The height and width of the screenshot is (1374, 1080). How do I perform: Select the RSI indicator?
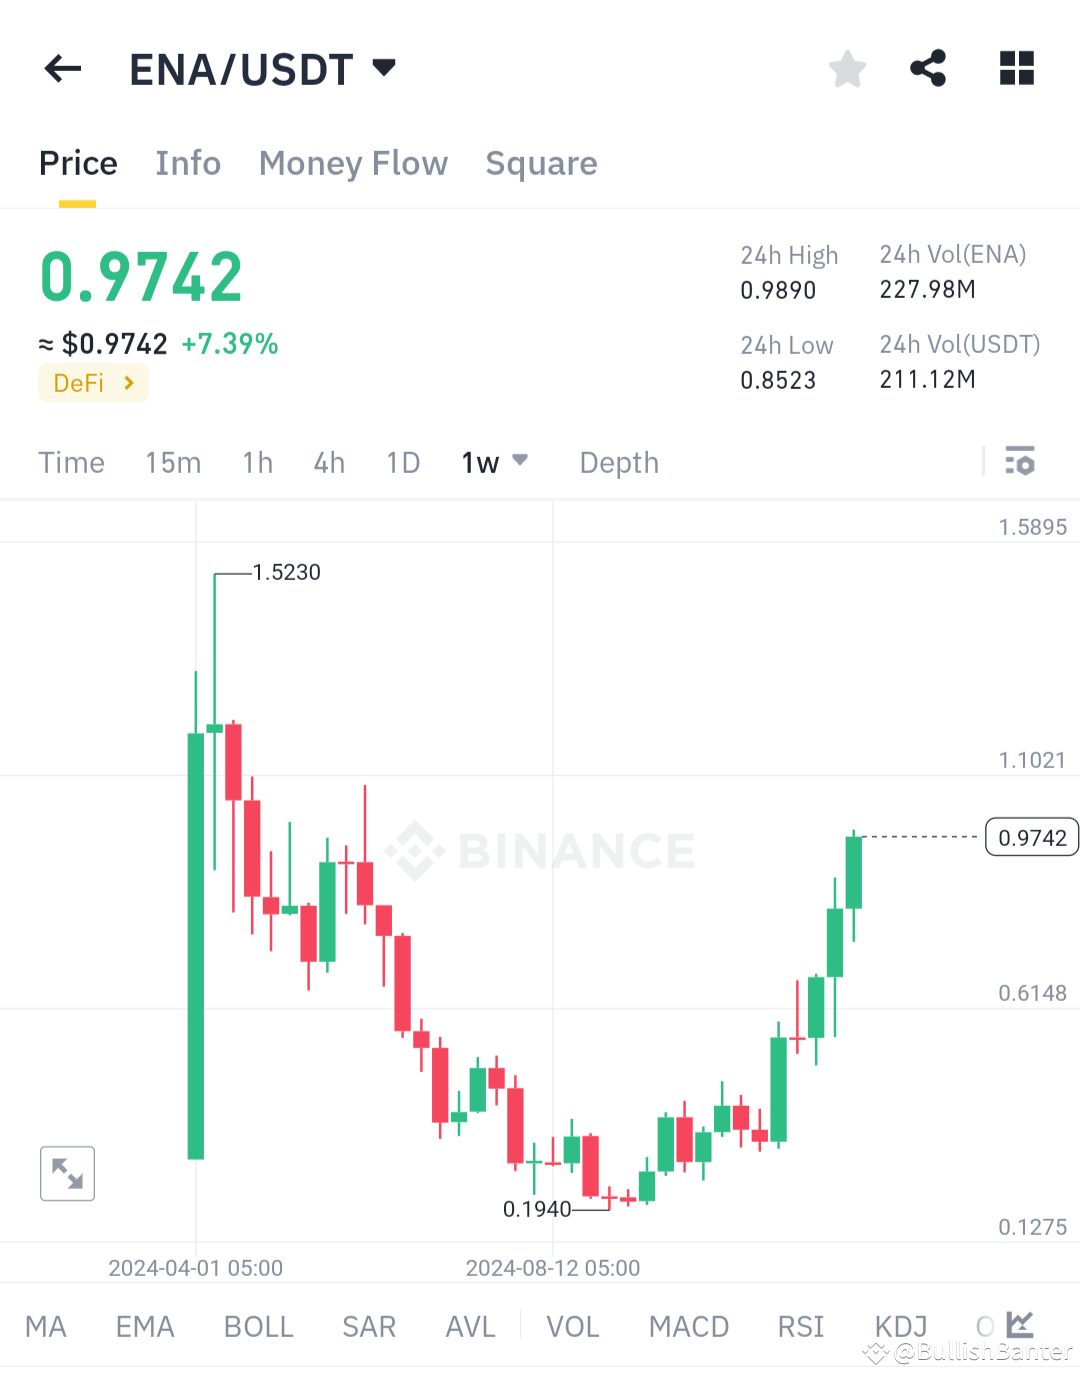(x=800, y=1325)
